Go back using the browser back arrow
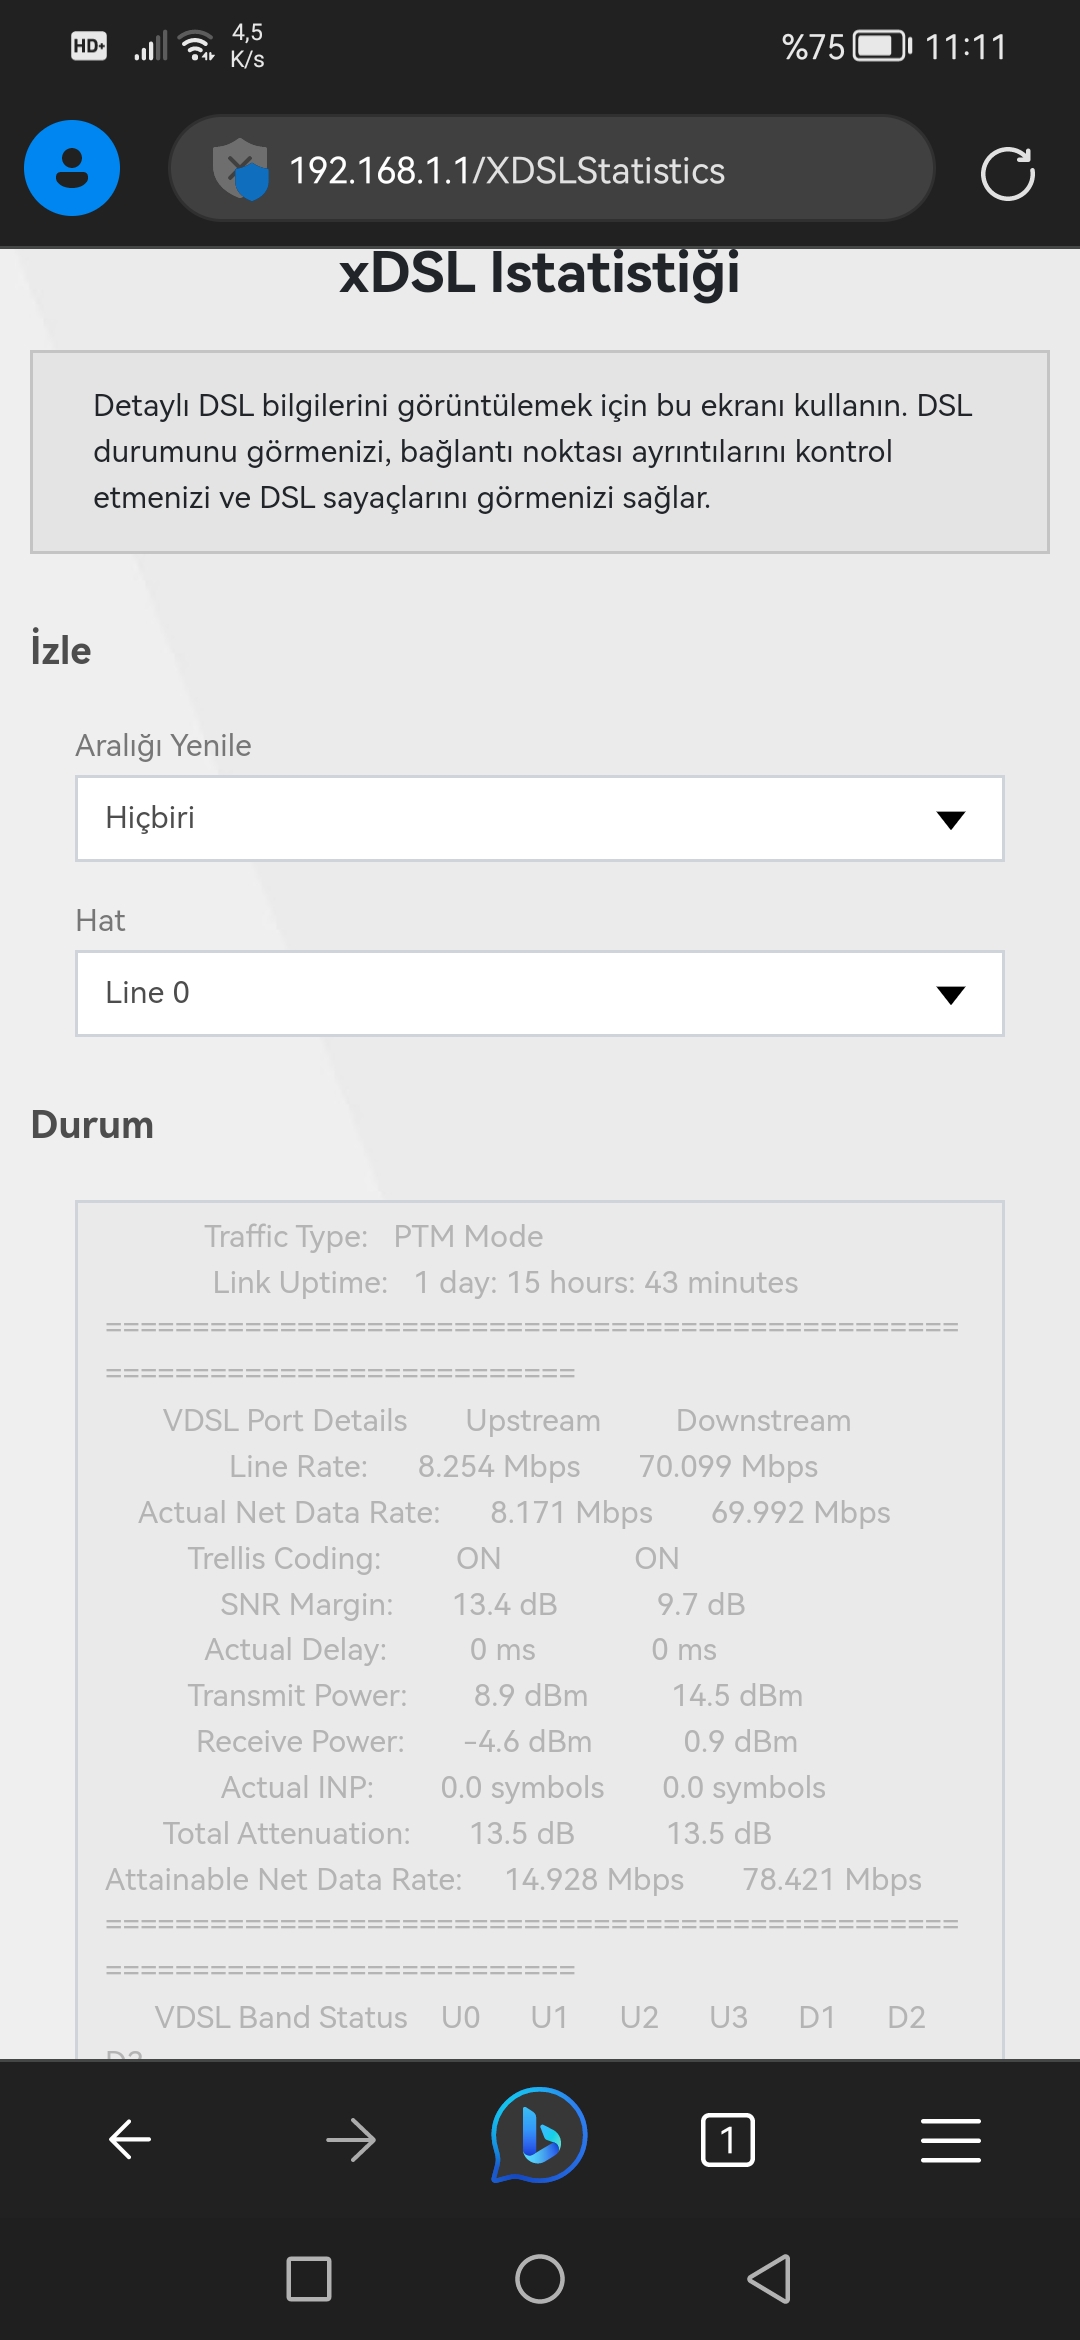The height and width of the screenshot is (2340, 1080). click(130, 2140)
